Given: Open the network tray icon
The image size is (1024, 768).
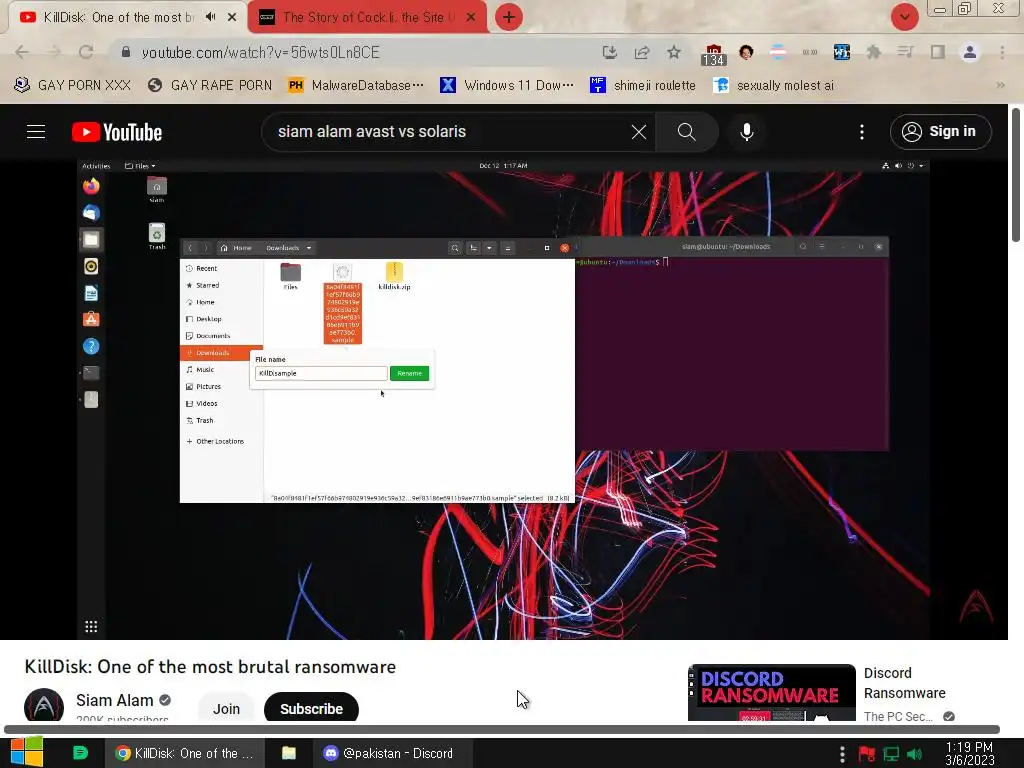Looking at the screenshot, I should (x=891, y=754).
